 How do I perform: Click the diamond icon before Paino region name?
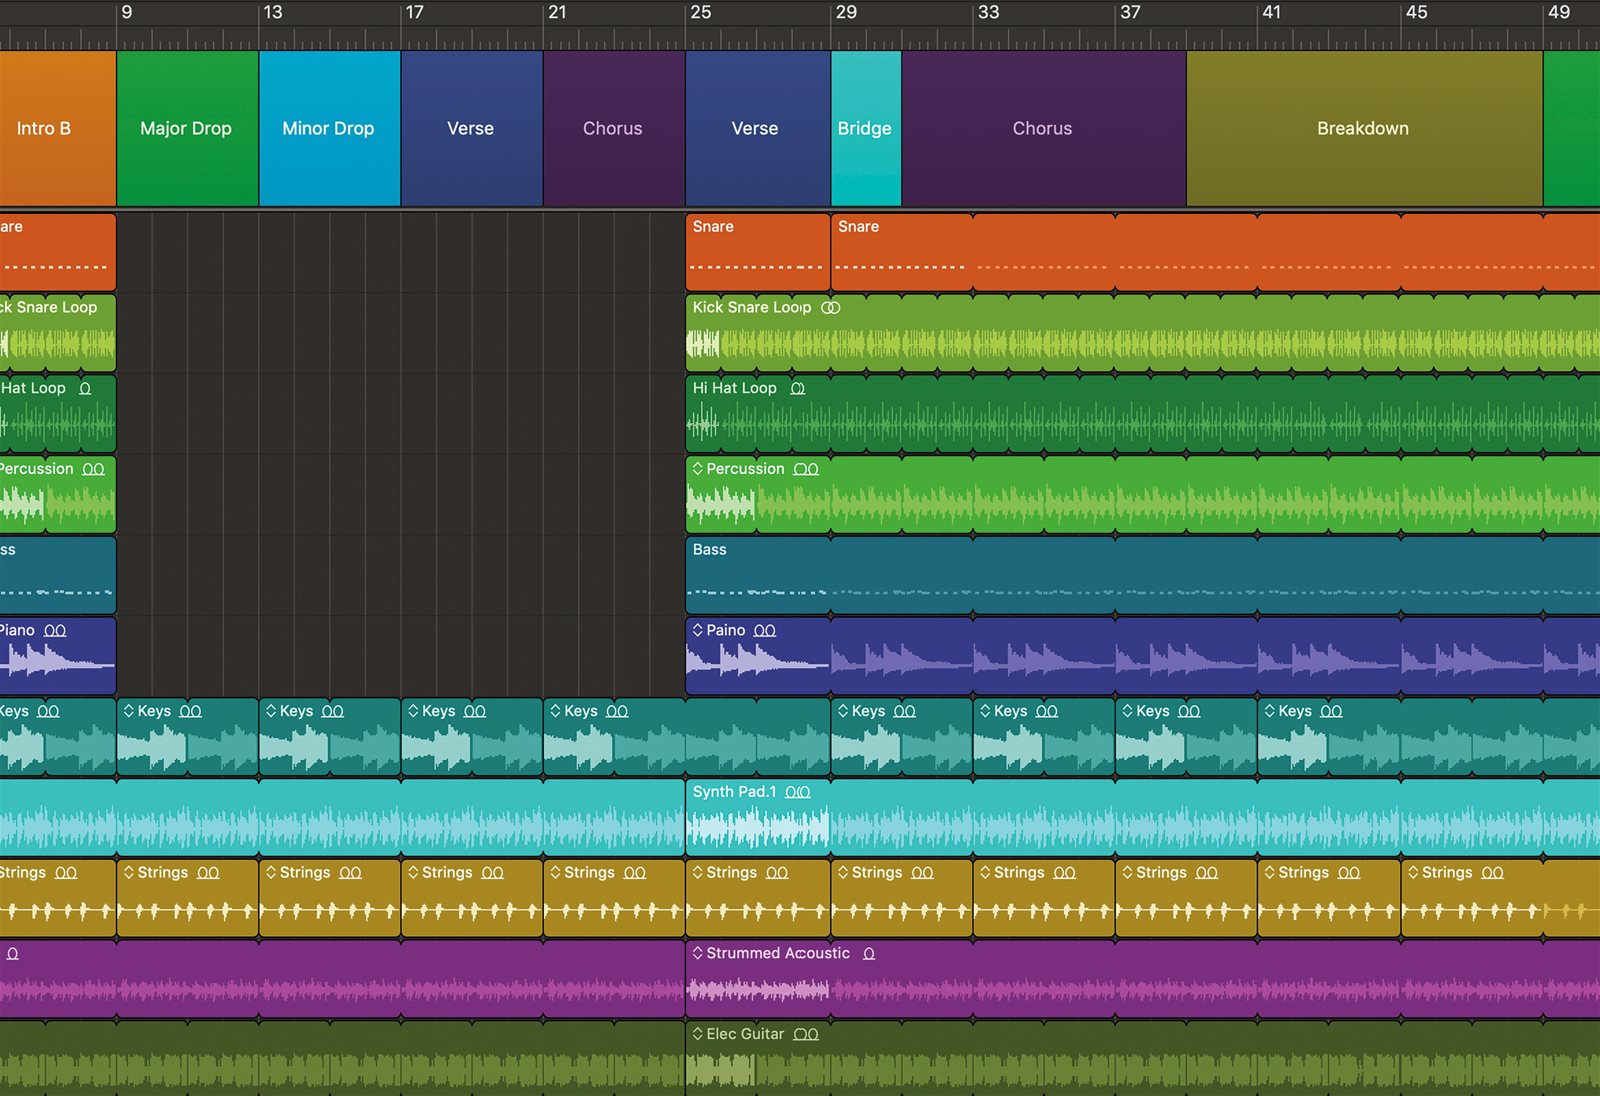697,630
